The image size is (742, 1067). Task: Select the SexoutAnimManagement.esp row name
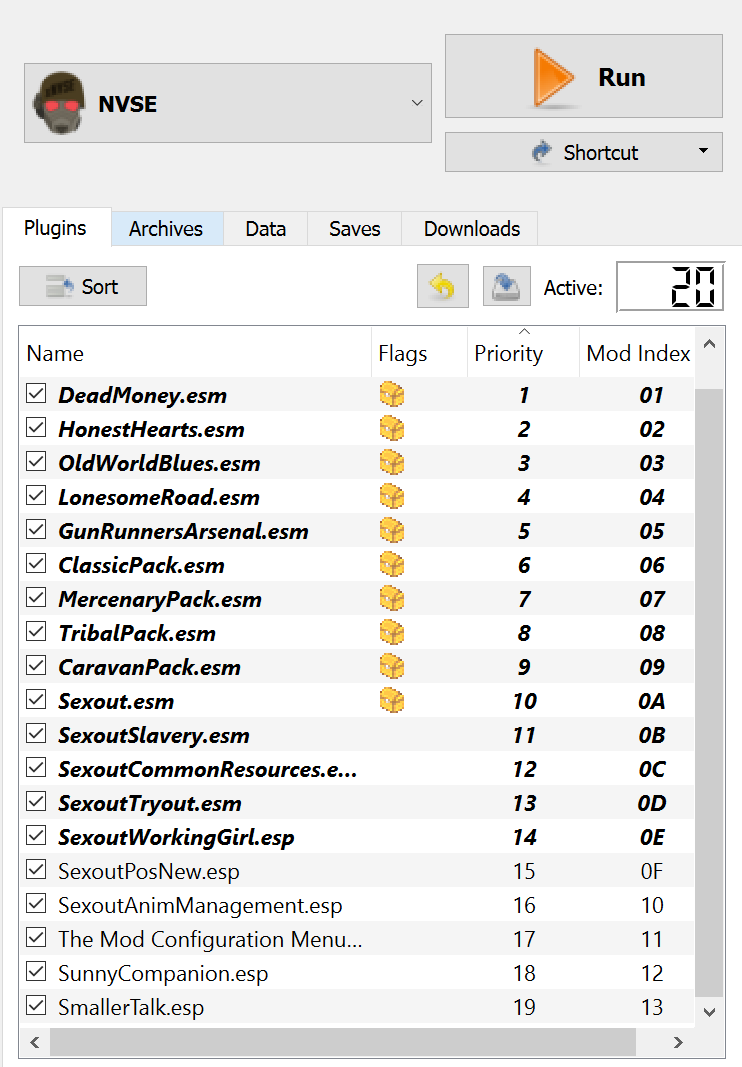coord(200,905)
